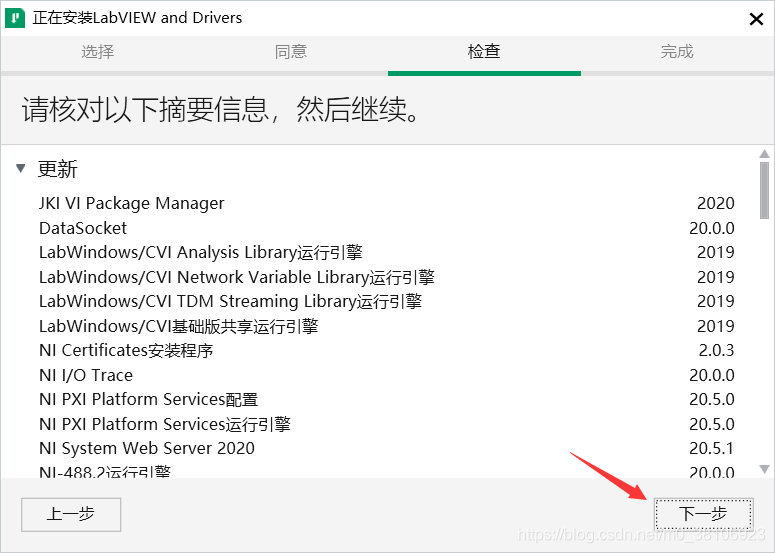Click version 20.0.0 beside DataSocket

click(712, 228)
